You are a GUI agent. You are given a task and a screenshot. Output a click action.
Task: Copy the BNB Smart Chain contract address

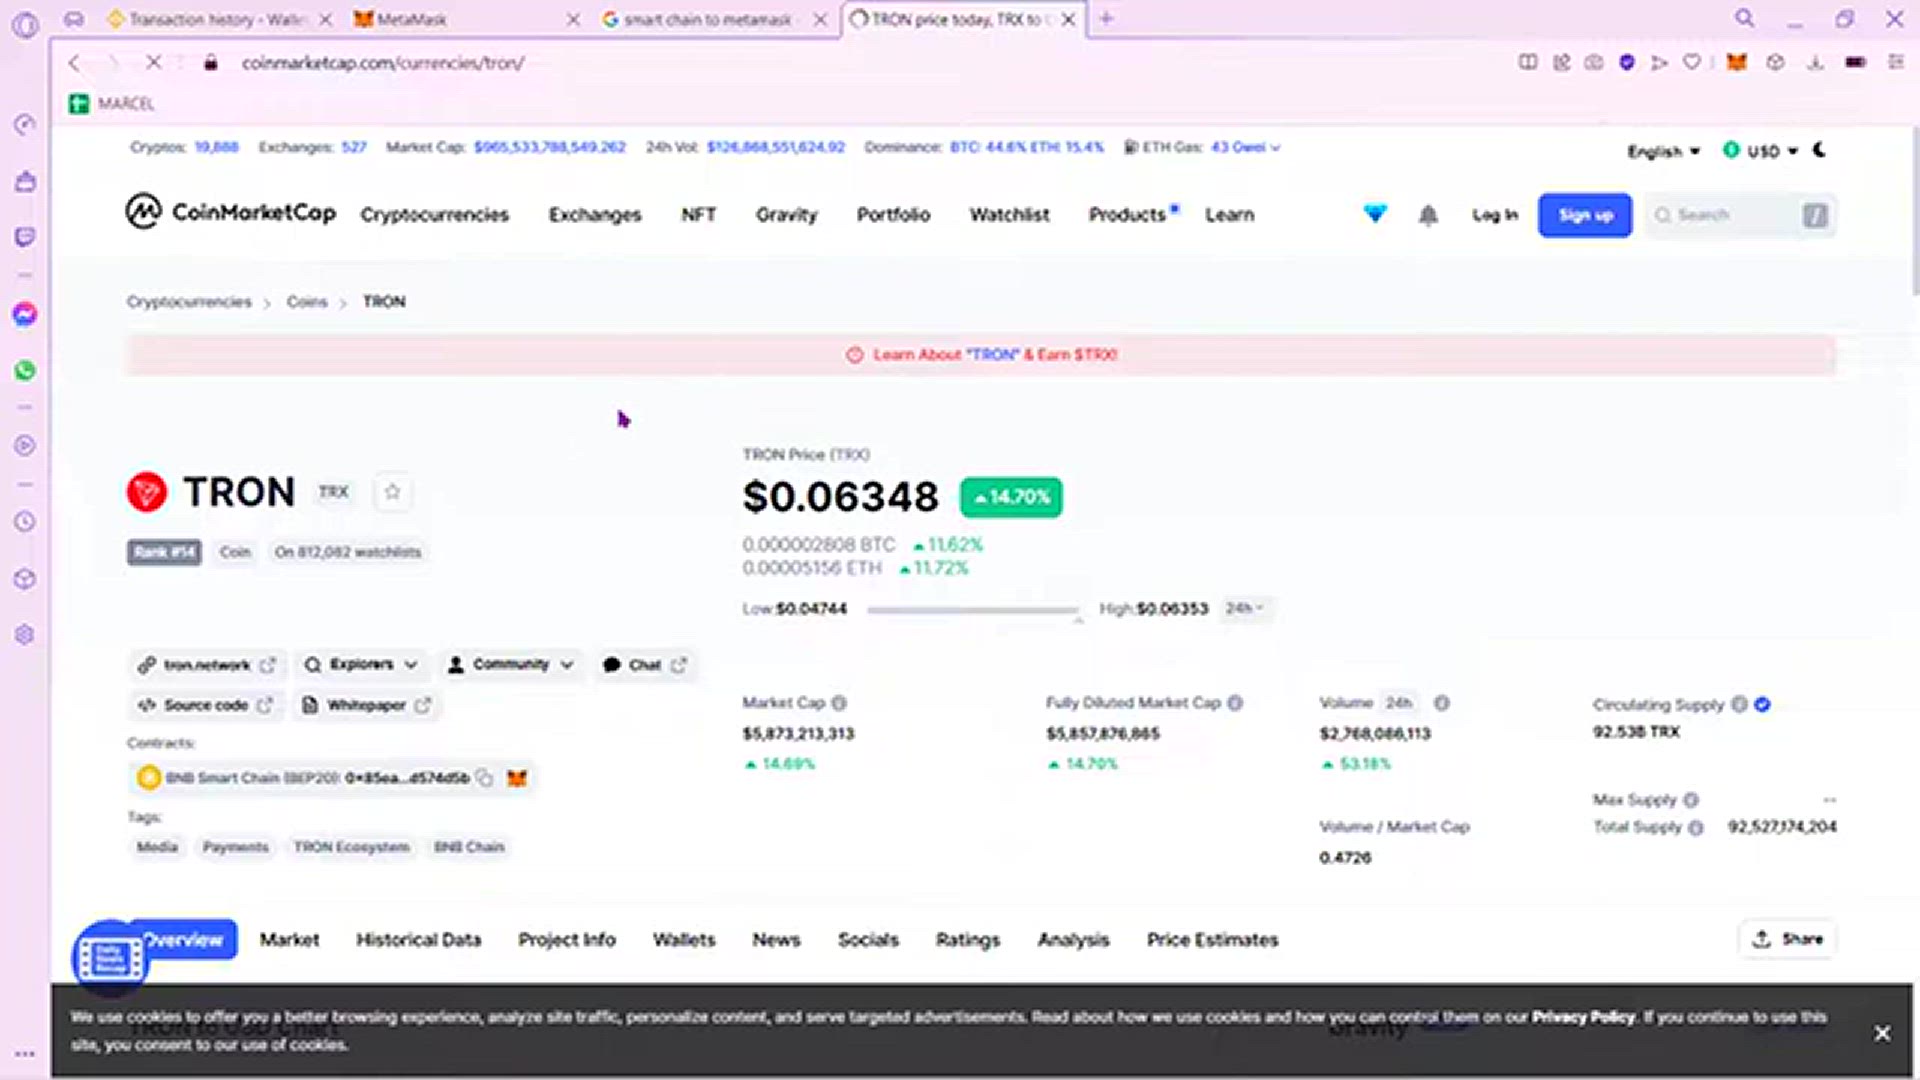click(485, 778)
